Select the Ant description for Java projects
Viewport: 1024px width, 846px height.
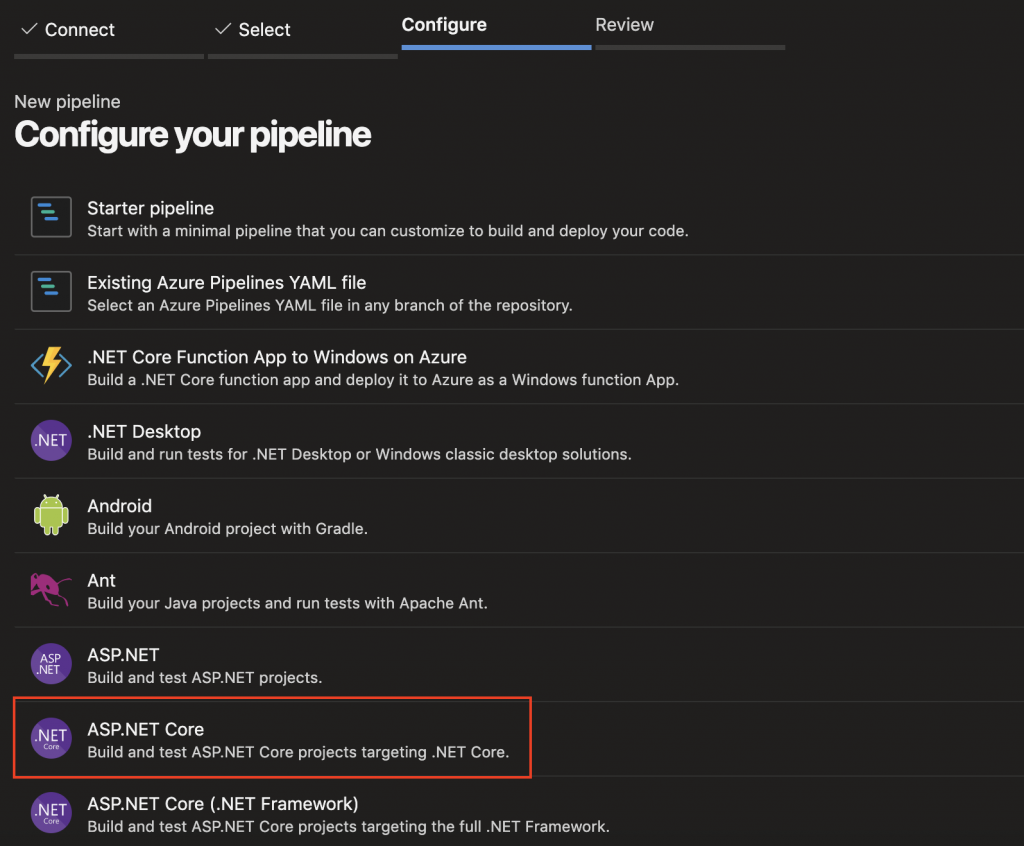coord(286,603)
